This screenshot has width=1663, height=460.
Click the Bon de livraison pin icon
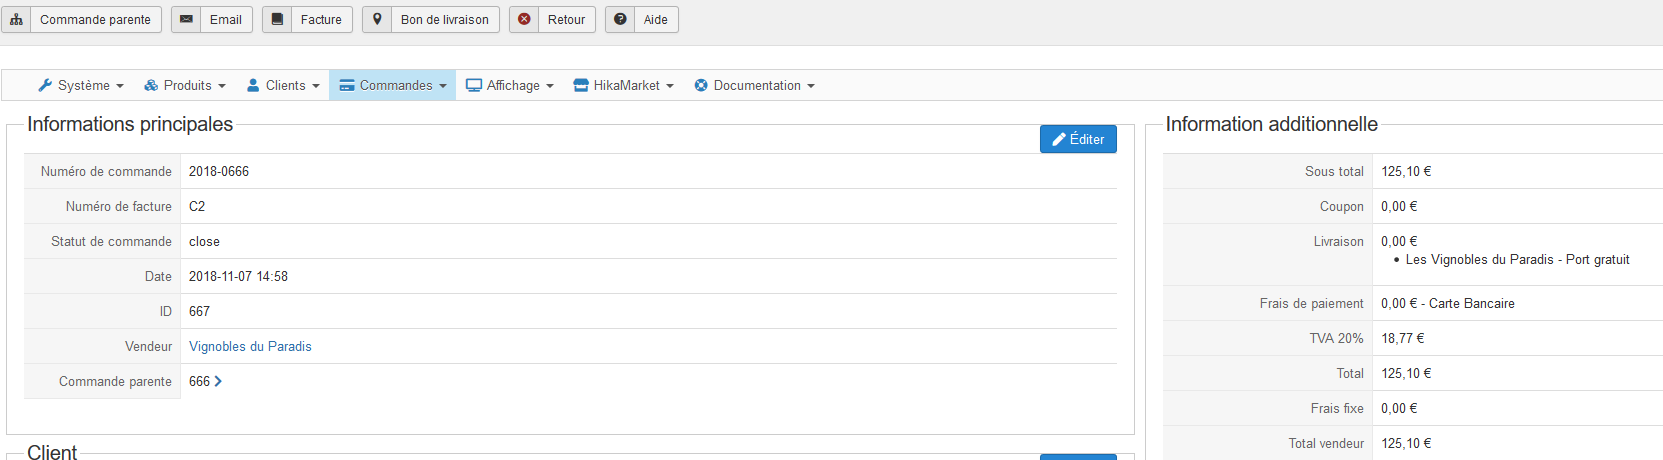[x=377, y=19]
